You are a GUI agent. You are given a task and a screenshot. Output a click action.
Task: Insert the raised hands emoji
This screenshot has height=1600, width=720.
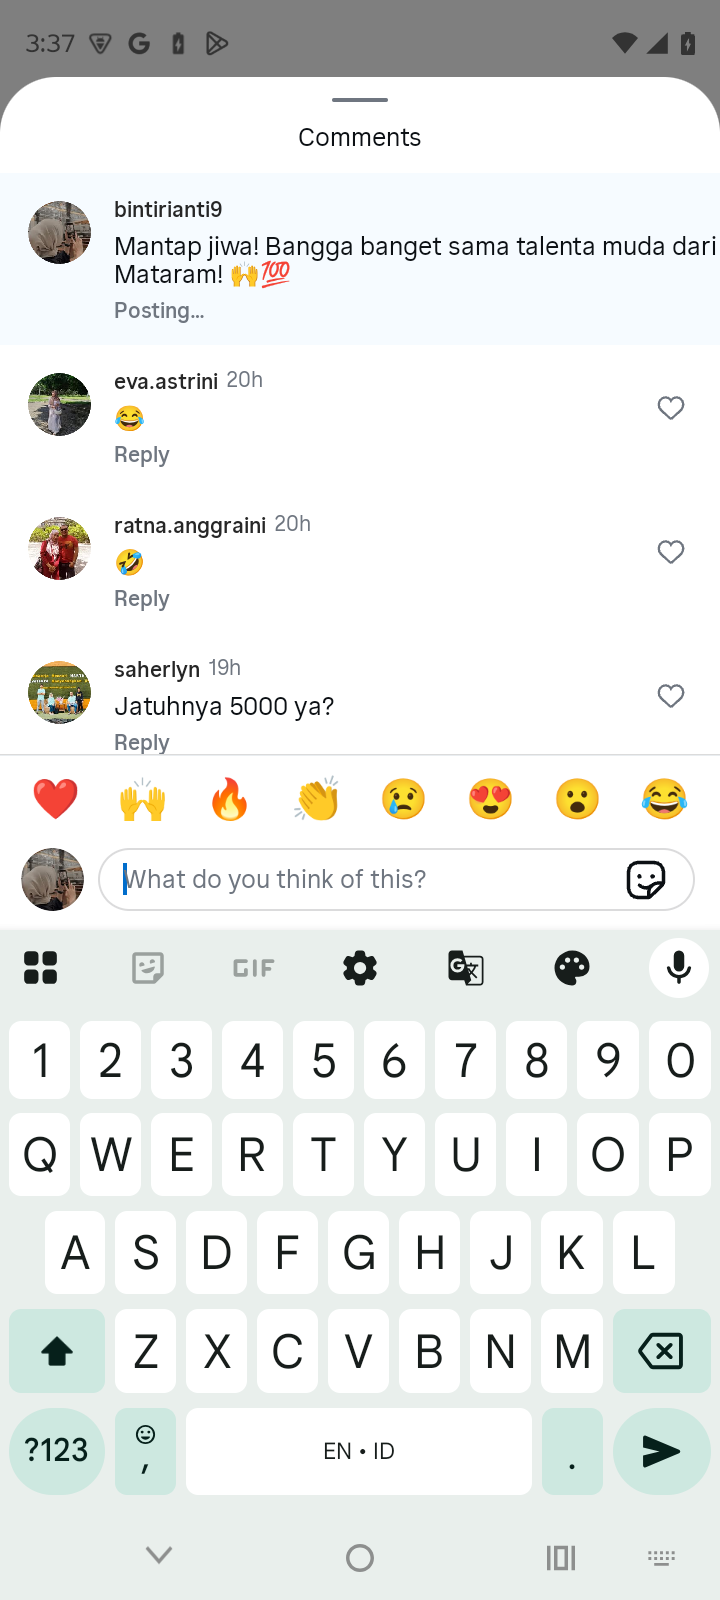click(143, 800)
